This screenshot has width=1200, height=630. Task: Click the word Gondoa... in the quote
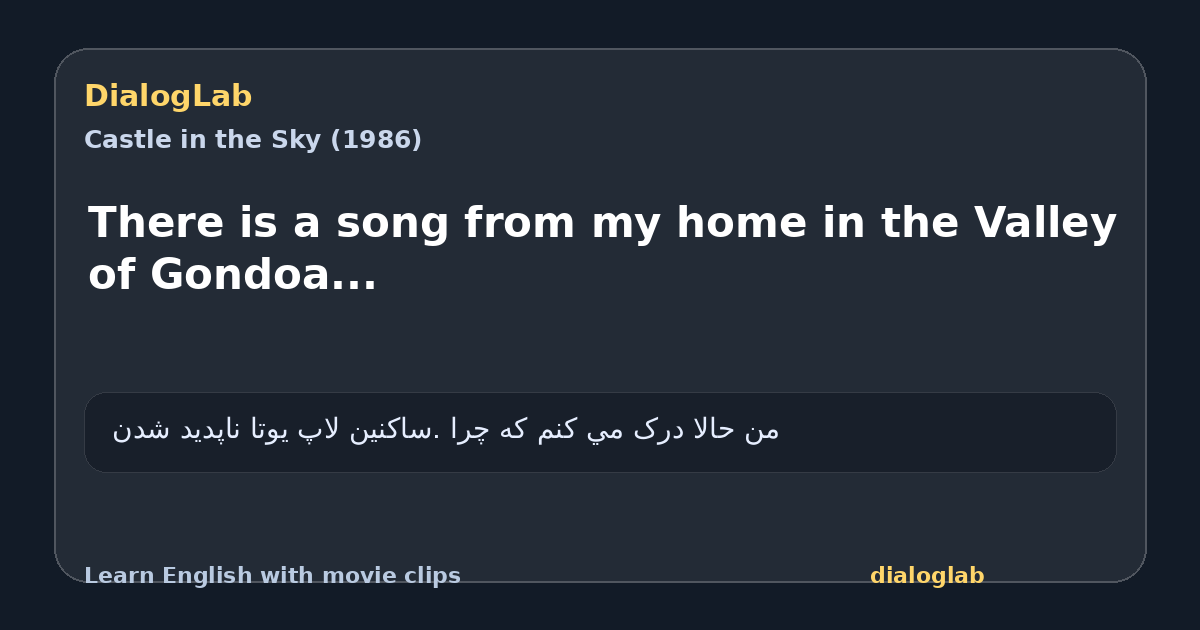coord(264,275)
